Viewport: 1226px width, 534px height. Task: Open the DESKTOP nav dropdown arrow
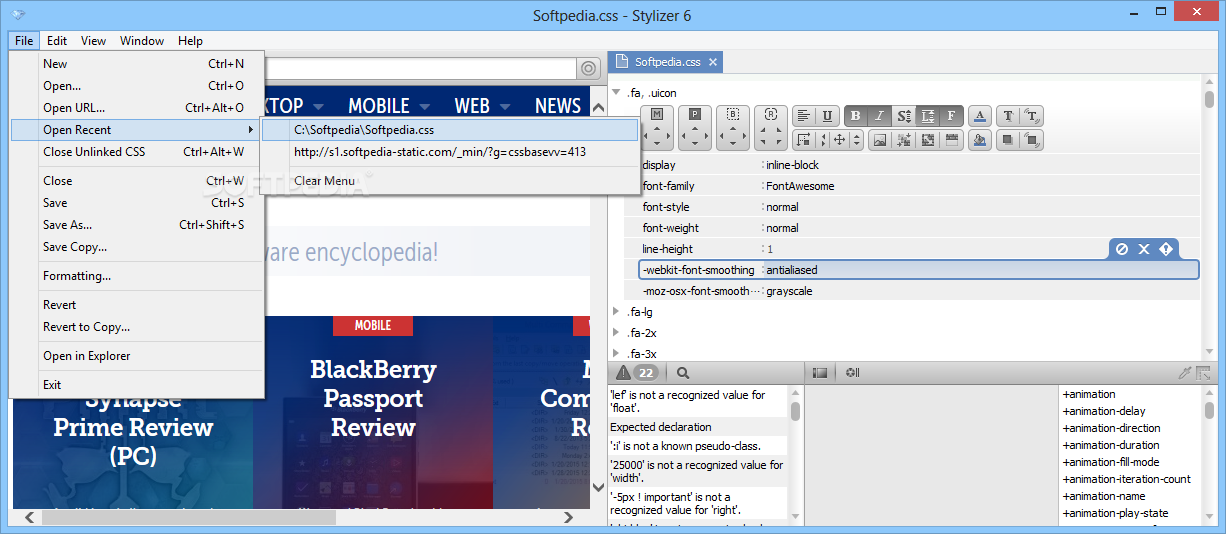coord(318,106)
